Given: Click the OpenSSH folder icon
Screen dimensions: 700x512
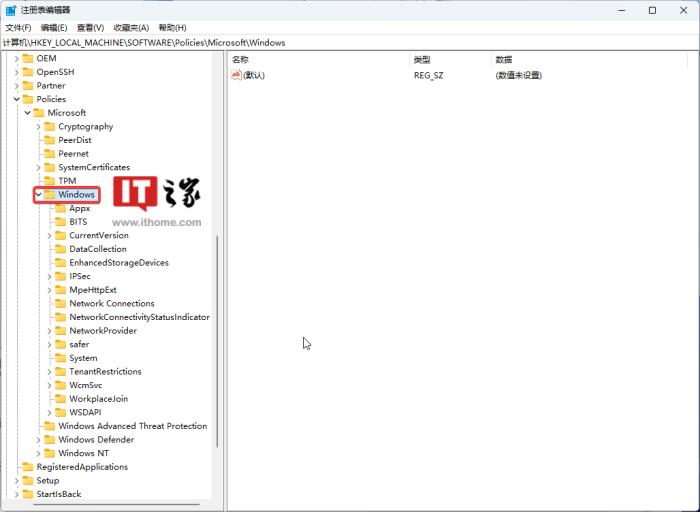Looking at the screenshot, I should (28, 72).
